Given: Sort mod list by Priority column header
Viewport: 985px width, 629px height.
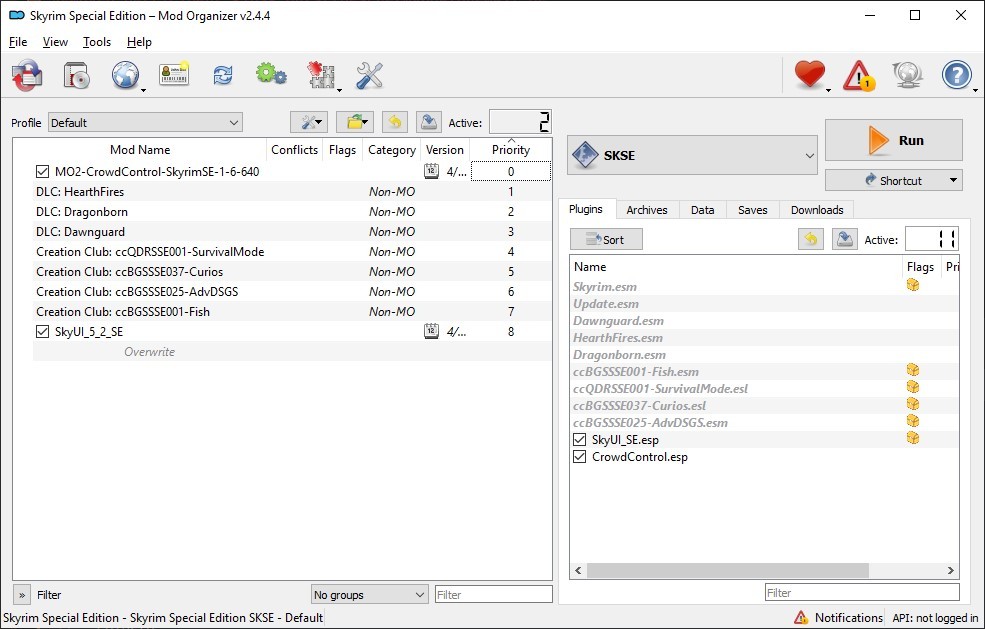Looking at the screenshot, I should pyautogui.click(x=511, y=149).
